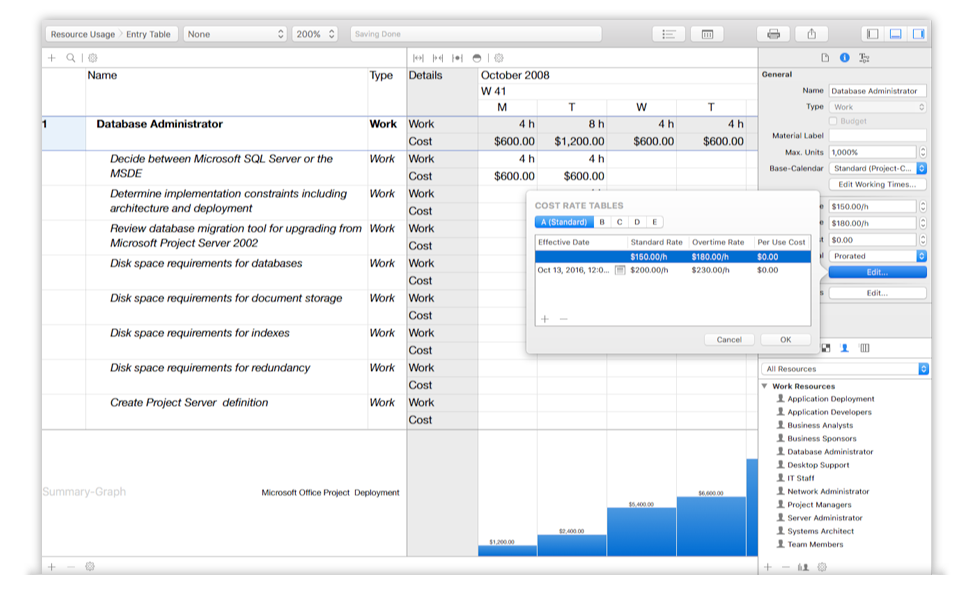Open the gear icon below summary graph

click(90, 567)
